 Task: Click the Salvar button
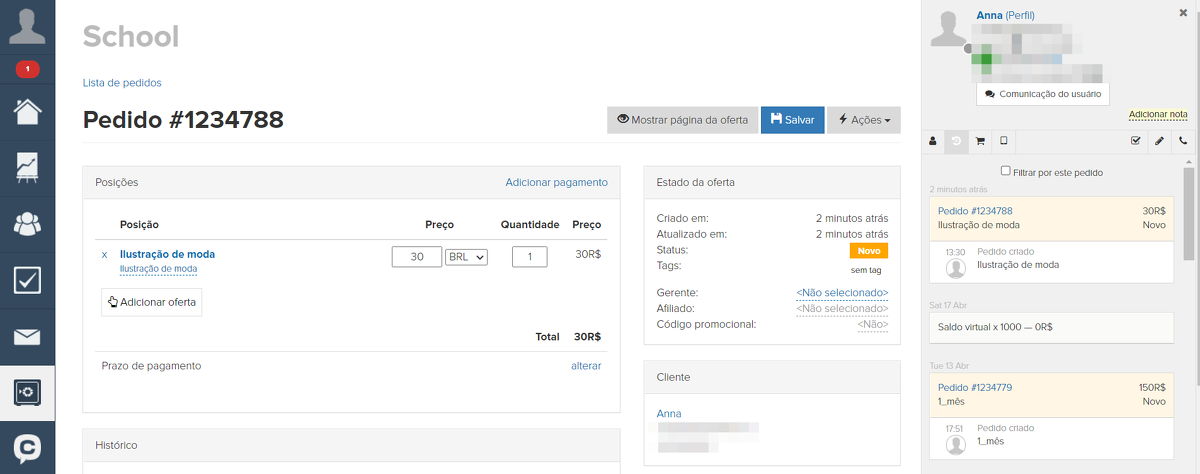pos(792,120)
